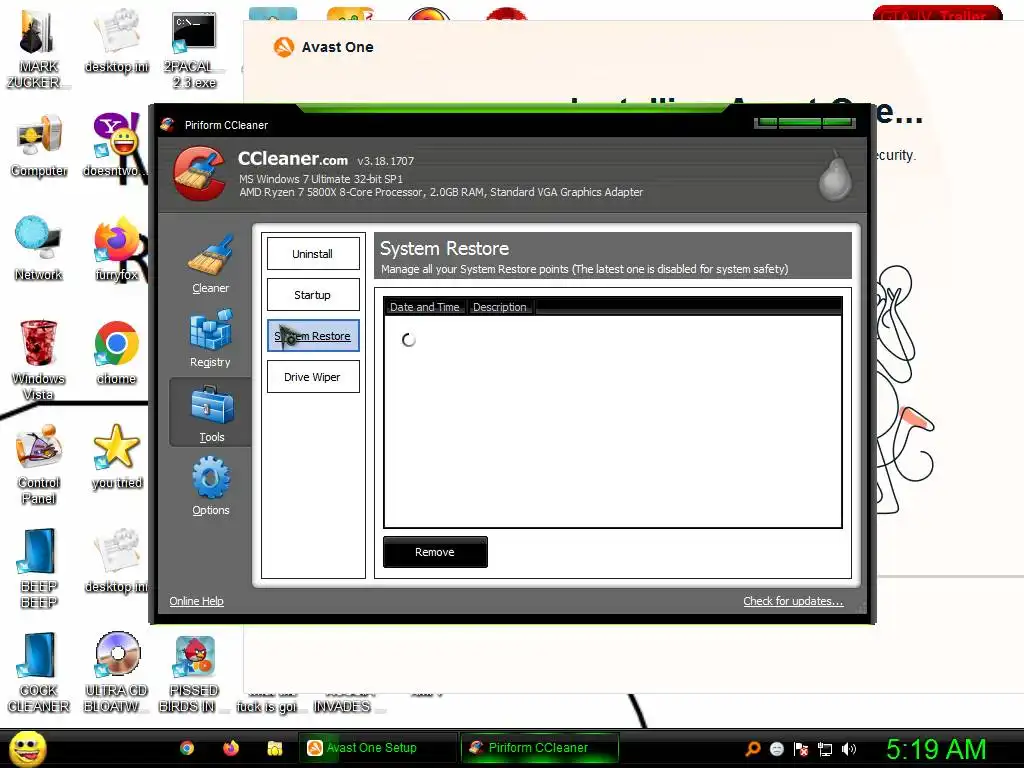
Task: Select the System Restore tool tab
Action: pyautogui.click(x=313, y=336)
